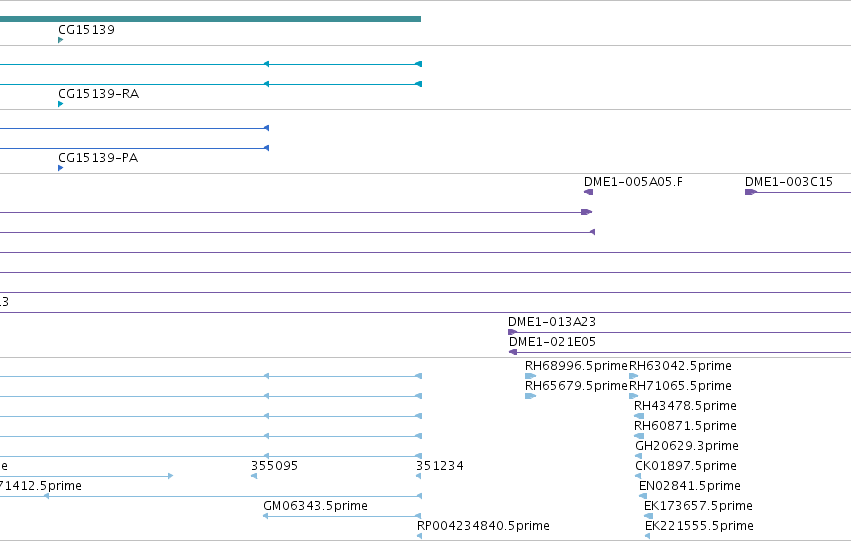851x541 pixels.
Task: Click the DME1-003C15 feature start glyph
Action: 751,192
